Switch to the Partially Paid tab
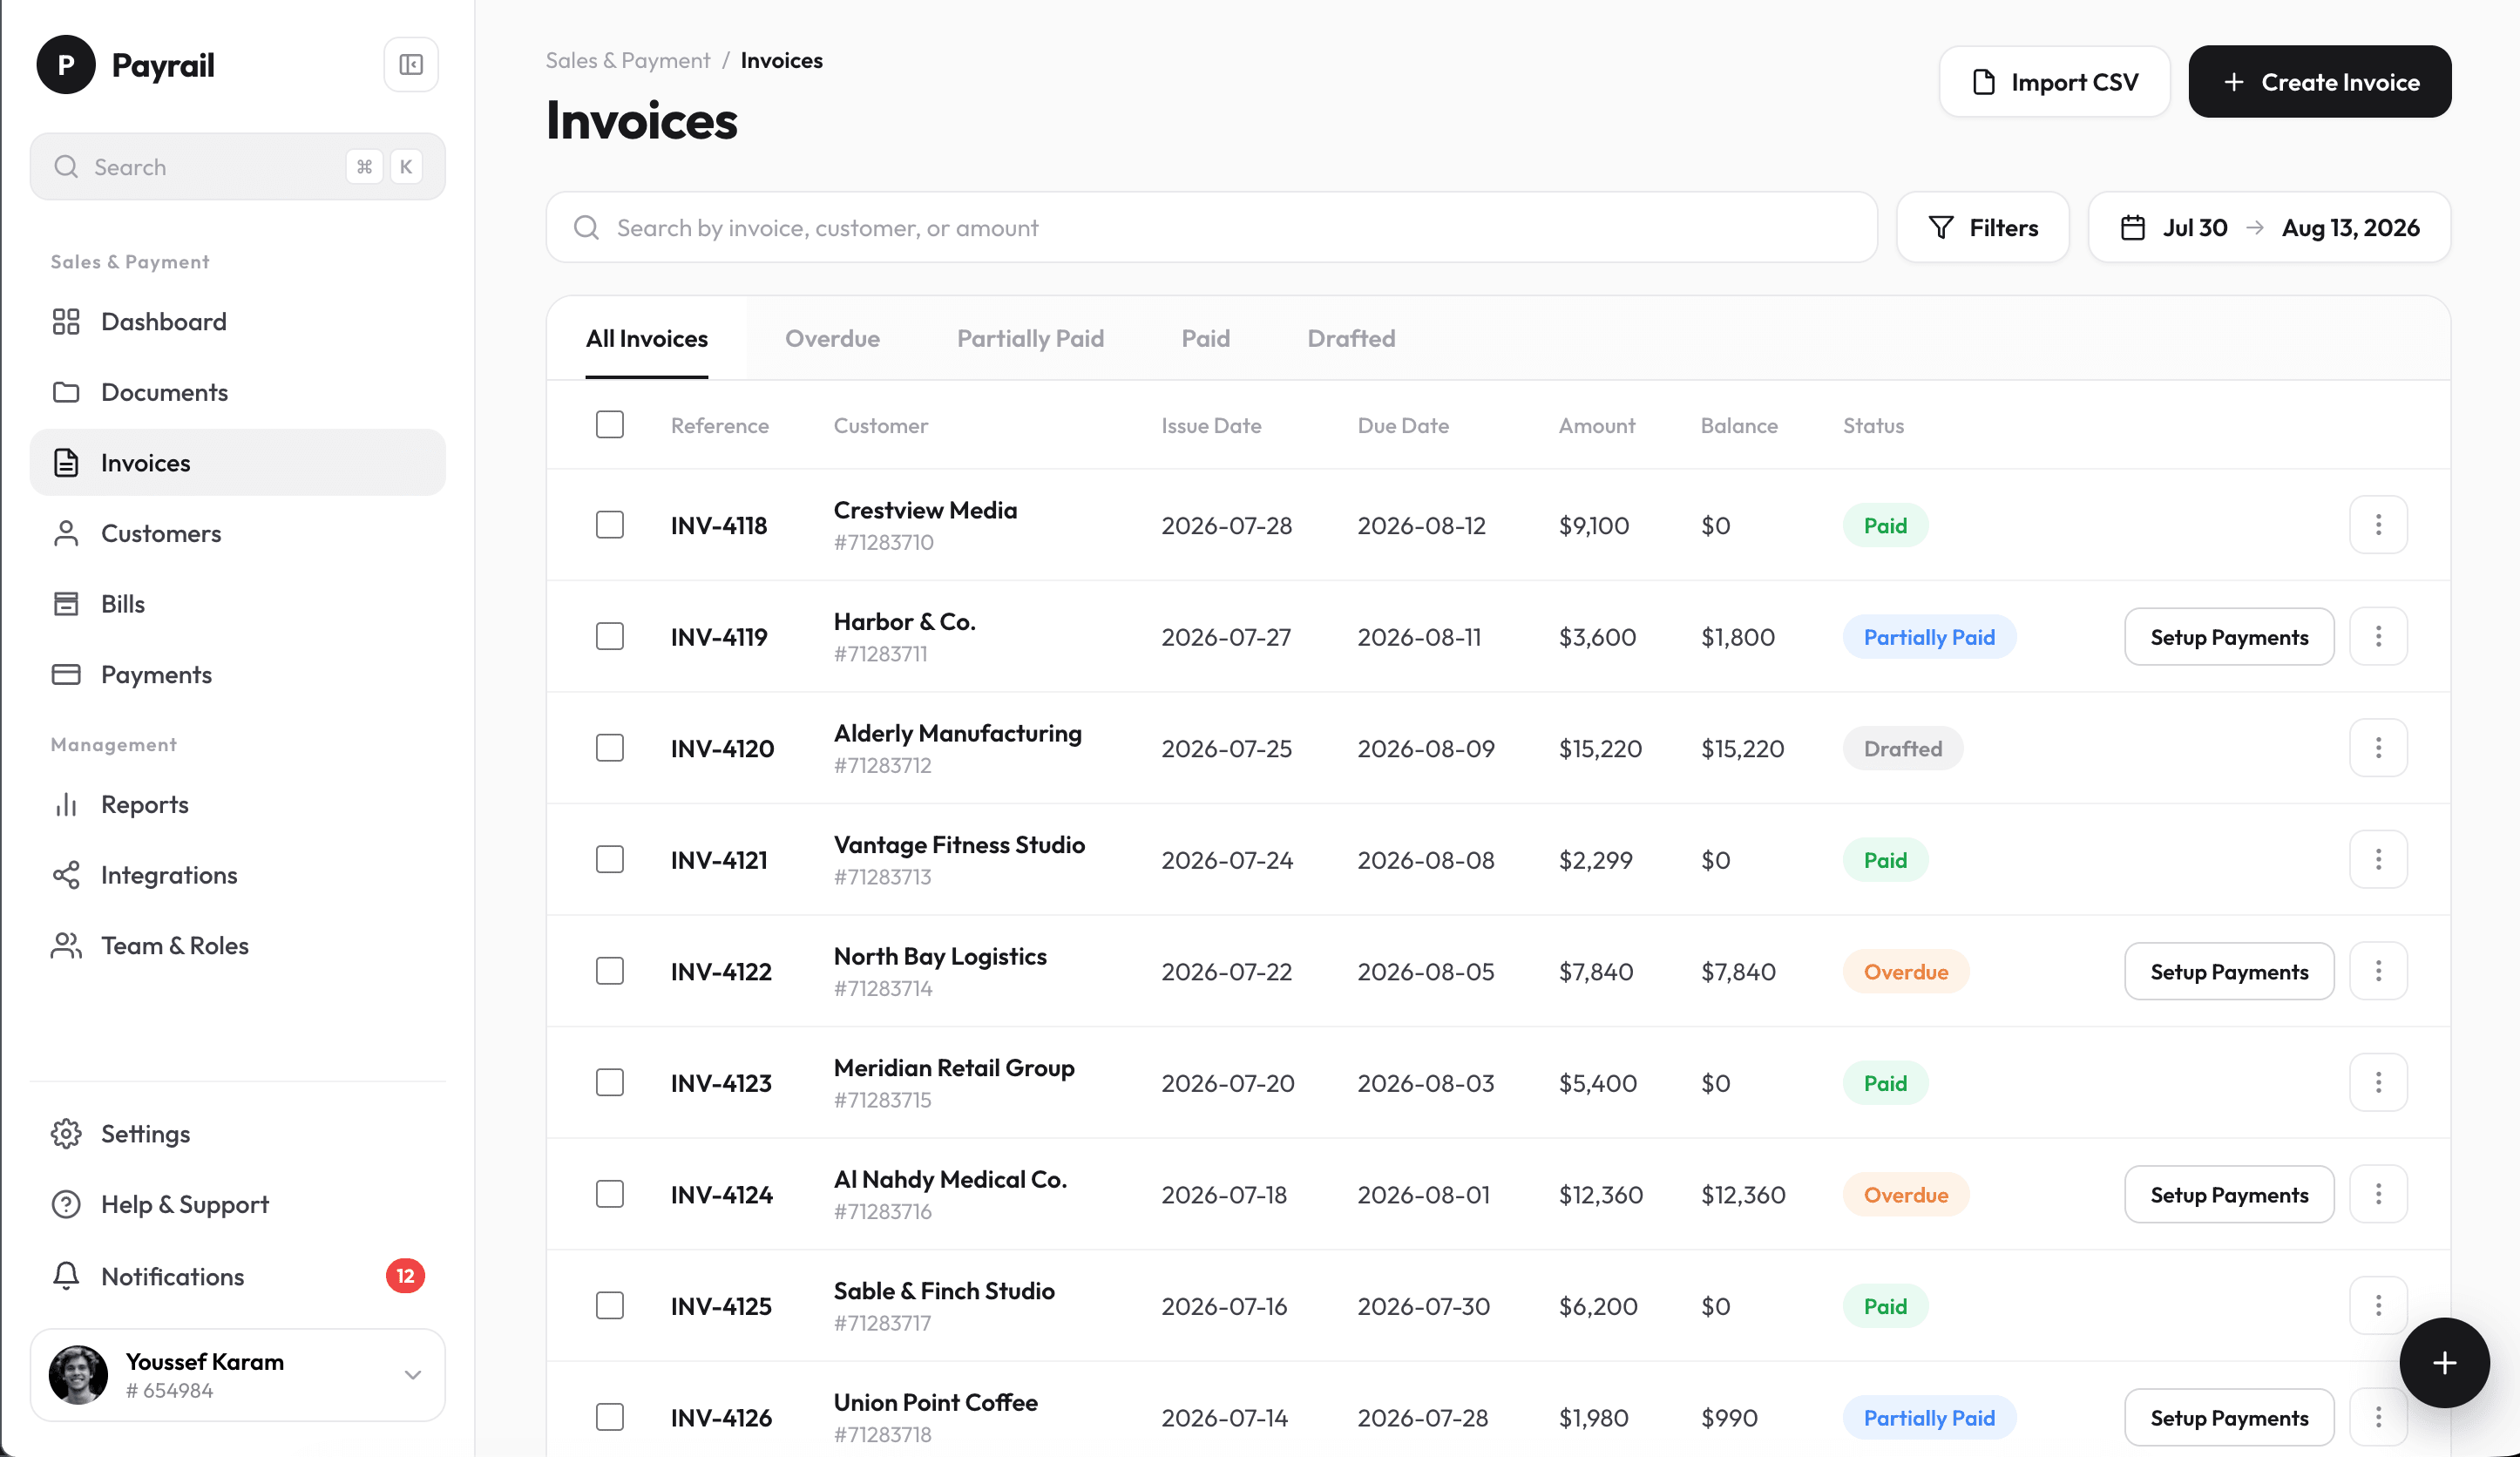The height and width of the screenshot is (1457, 2520). coord(1030,339)
